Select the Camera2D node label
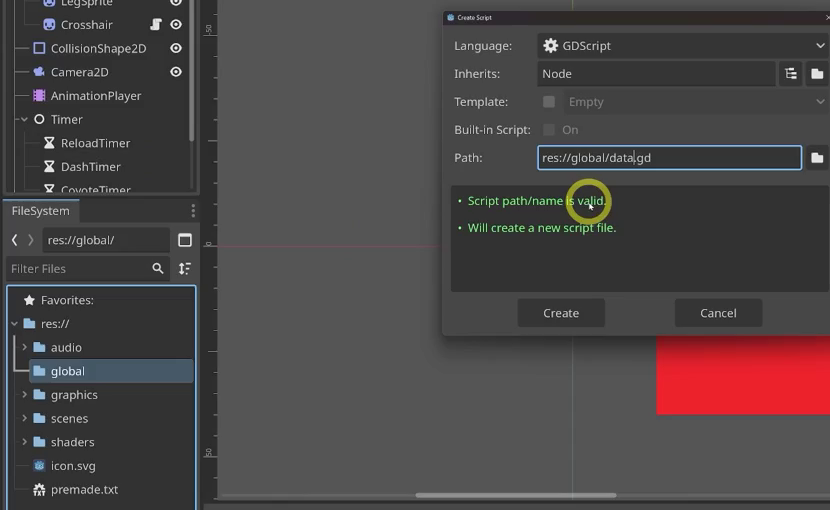830x510 pixels. coord(79,72)
